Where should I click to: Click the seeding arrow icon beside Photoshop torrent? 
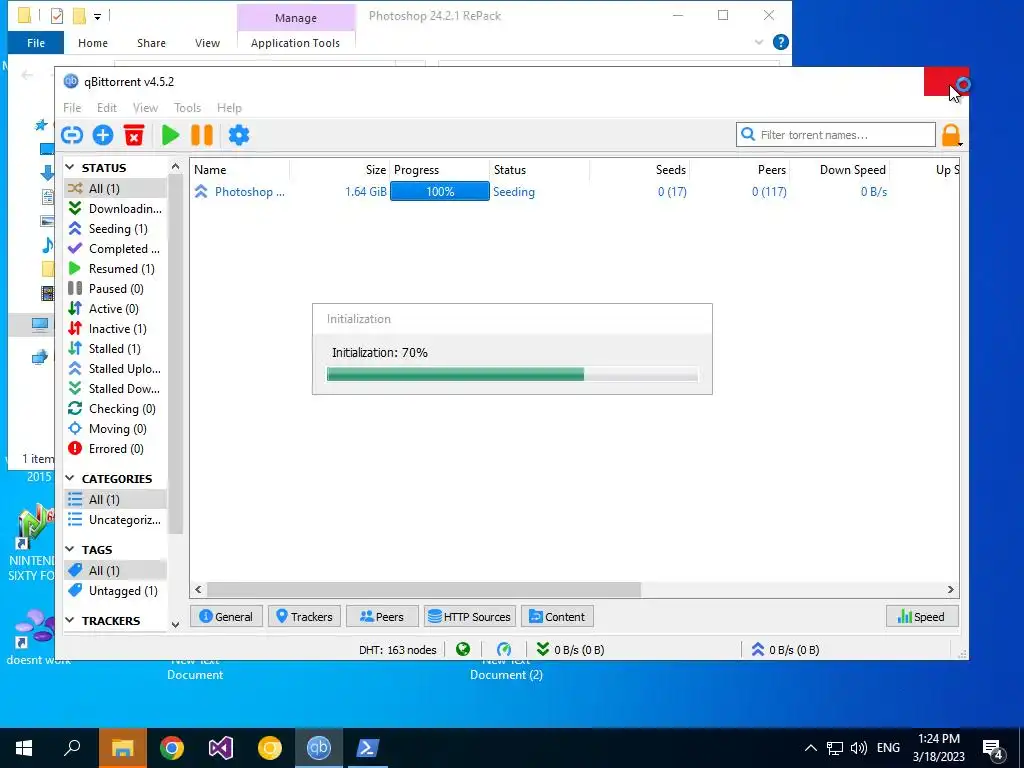coord(201,191)
